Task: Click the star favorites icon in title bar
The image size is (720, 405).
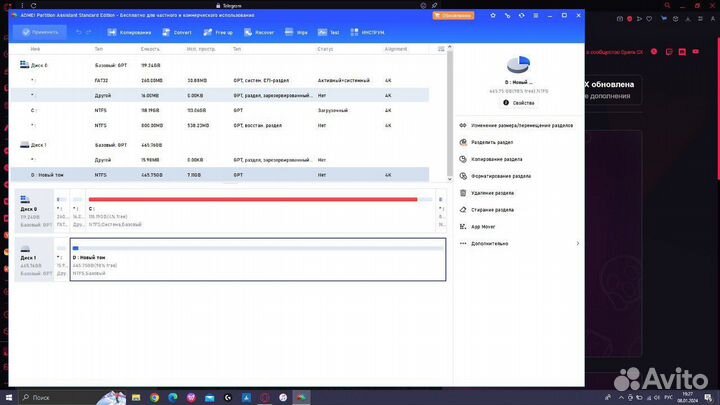Action: point(493,16)
